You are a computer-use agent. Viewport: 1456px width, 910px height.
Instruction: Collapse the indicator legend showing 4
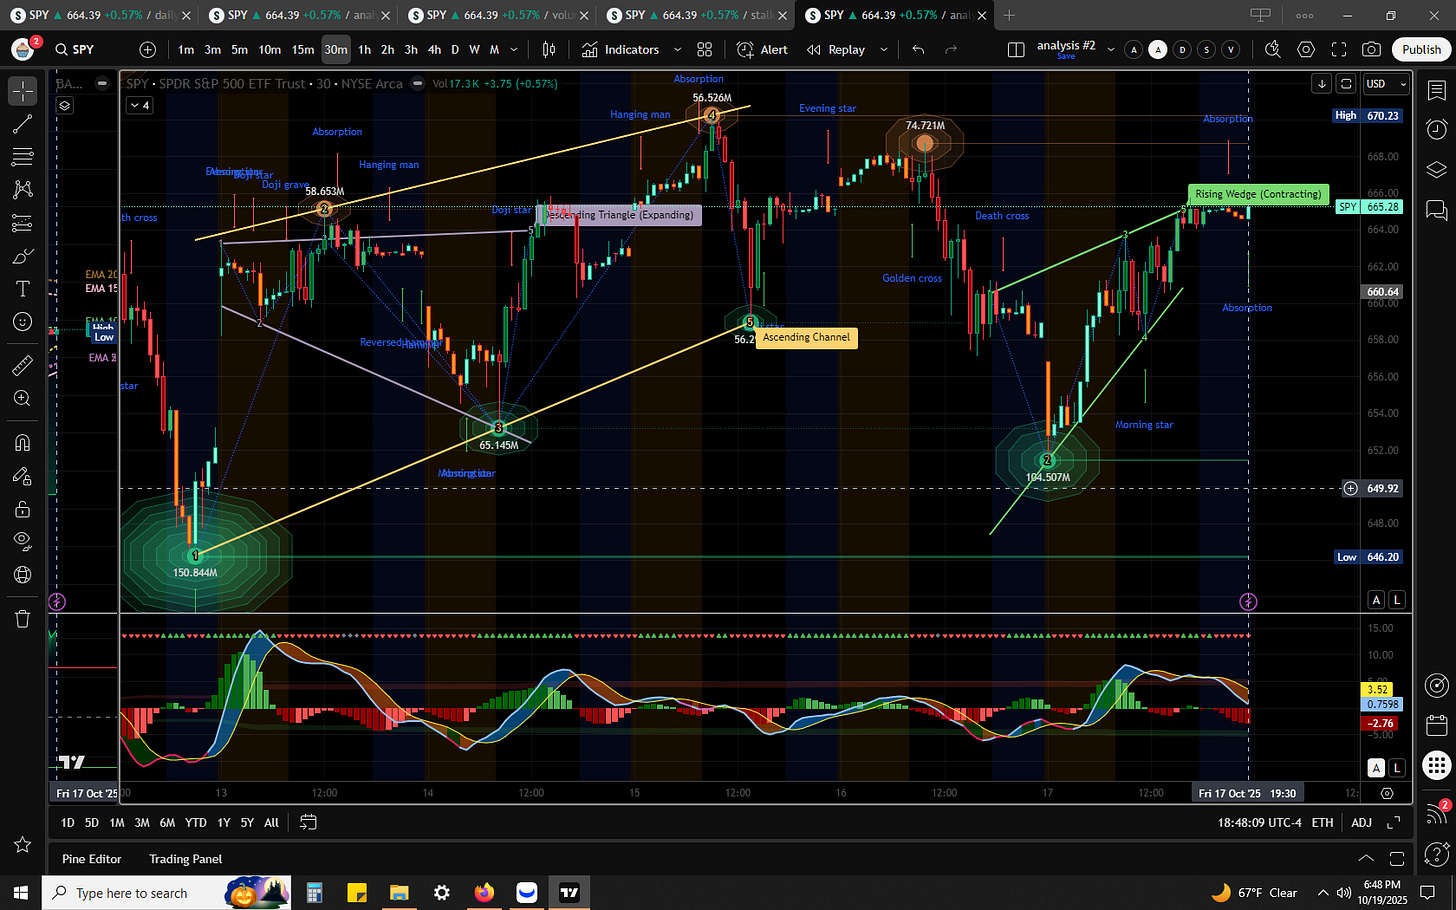click(x=140, y=105)
